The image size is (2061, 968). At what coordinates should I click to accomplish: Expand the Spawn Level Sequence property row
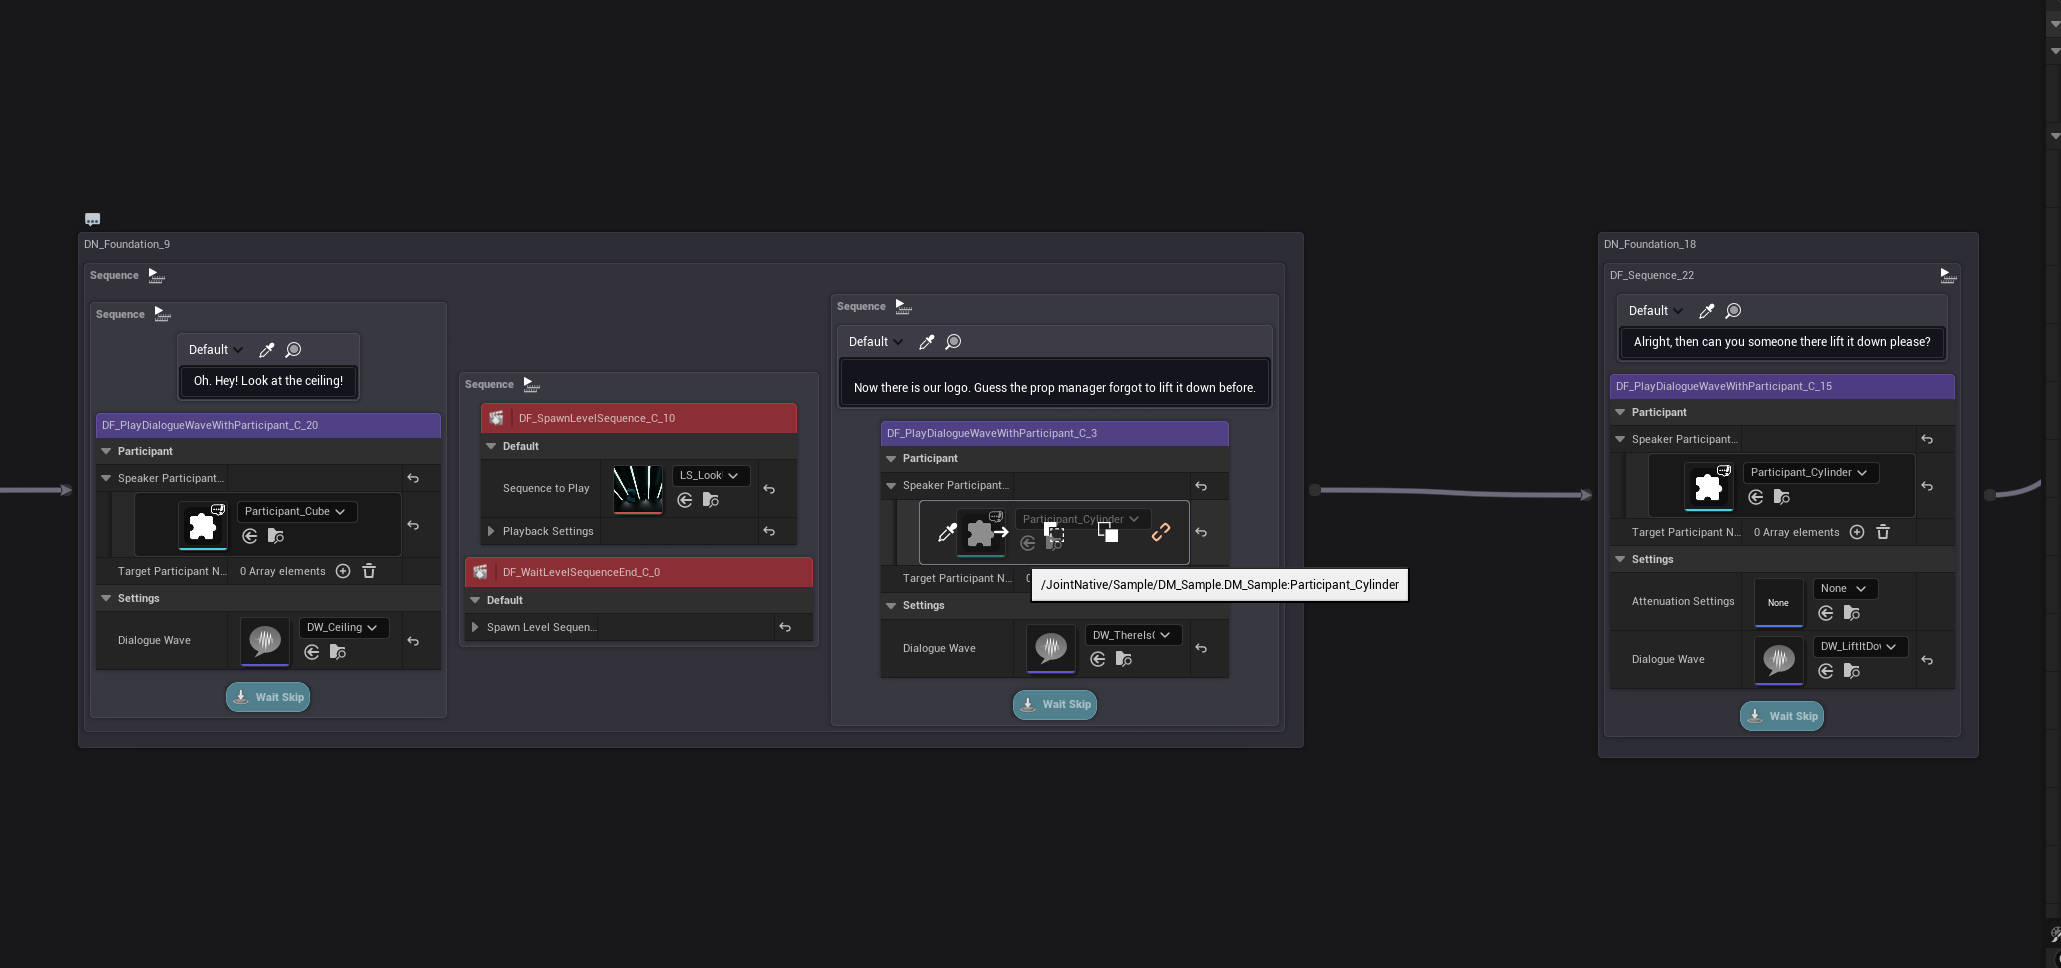click(x=475, y=627)
